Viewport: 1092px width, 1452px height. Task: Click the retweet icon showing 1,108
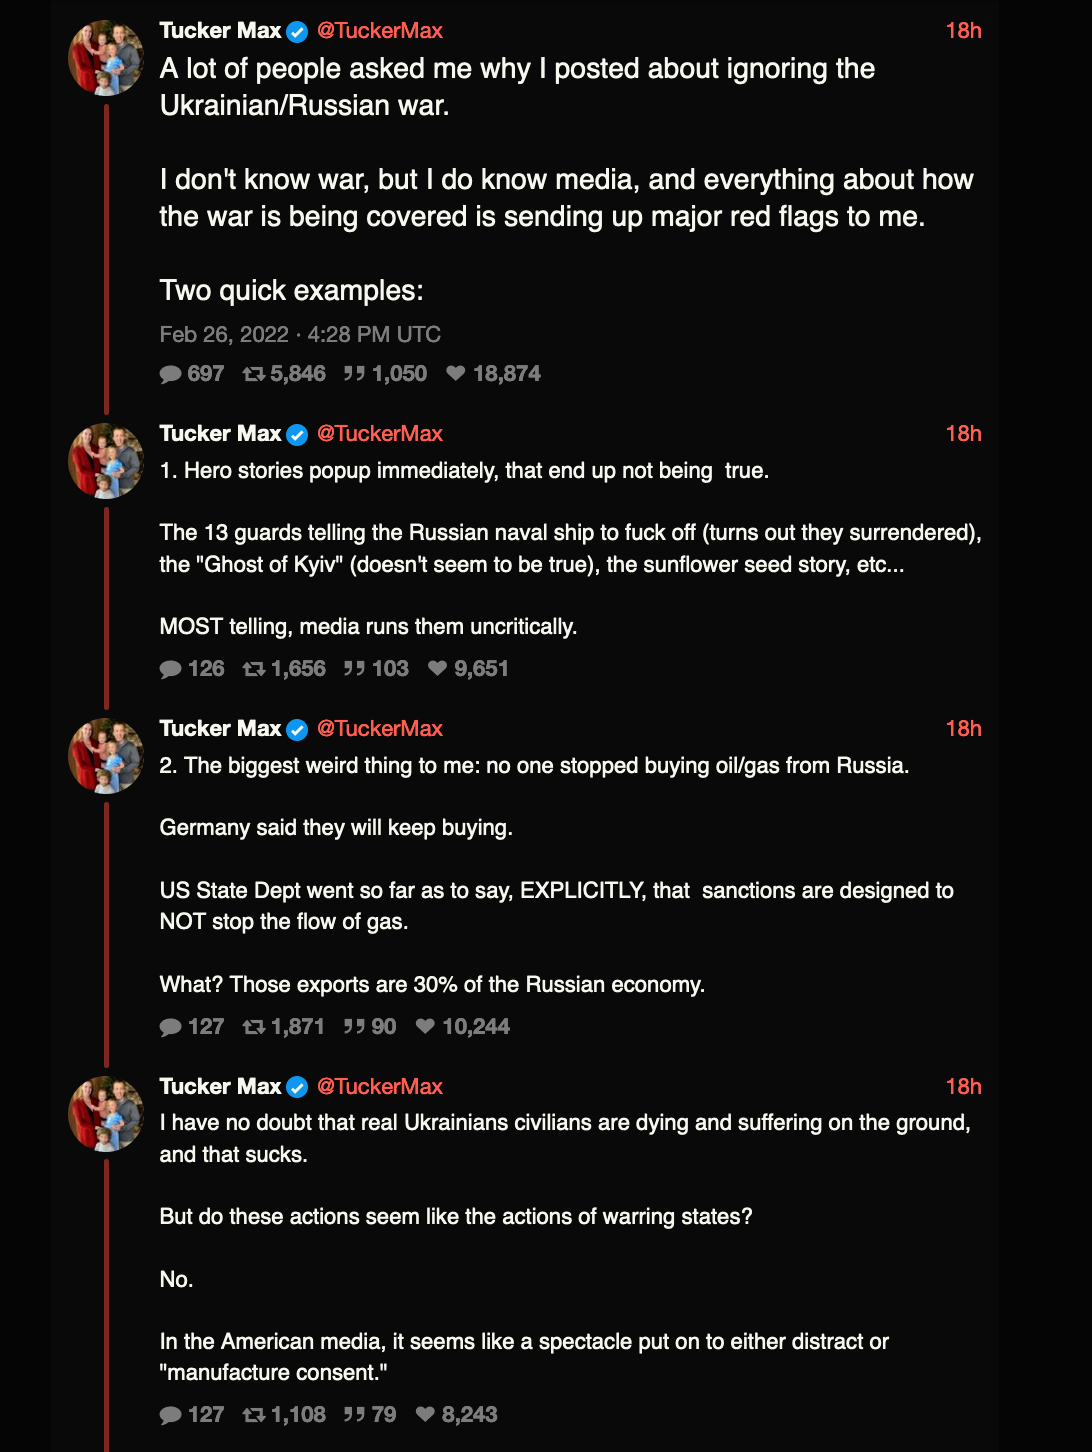click(x=254, y=1415)
